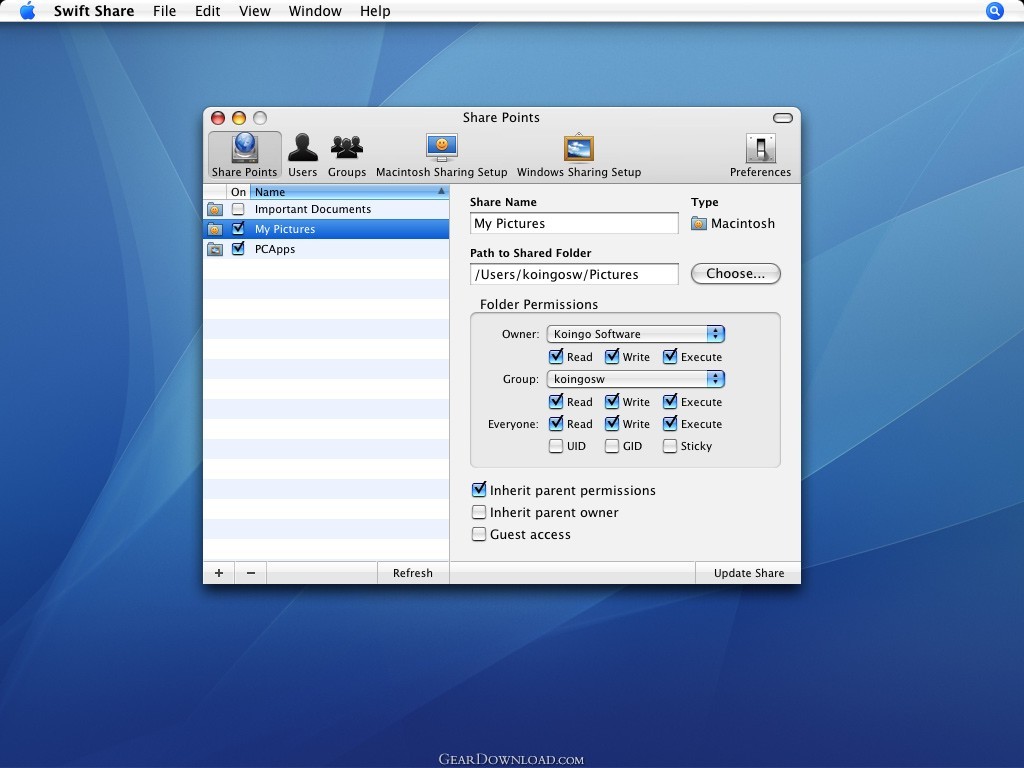1024x768 pixels.
Task: Click the My Pictures share folder icon
Action: 215,229
